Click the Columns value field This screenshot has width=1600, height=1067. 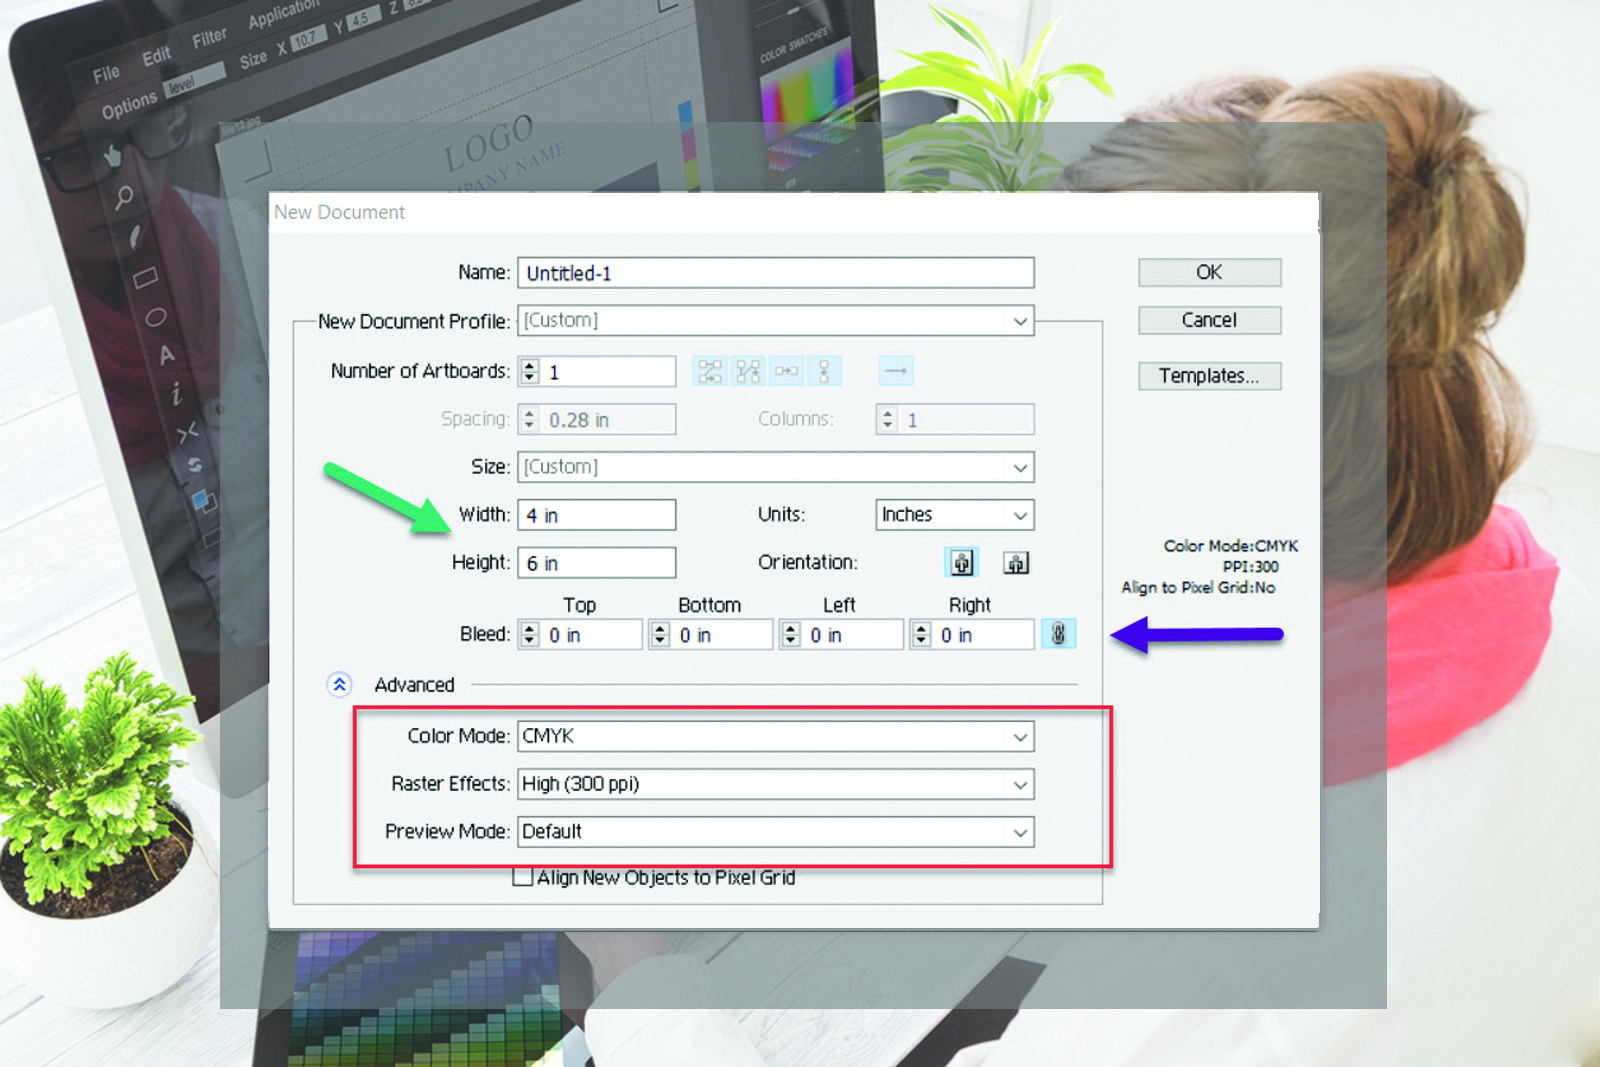click(967, 419)
